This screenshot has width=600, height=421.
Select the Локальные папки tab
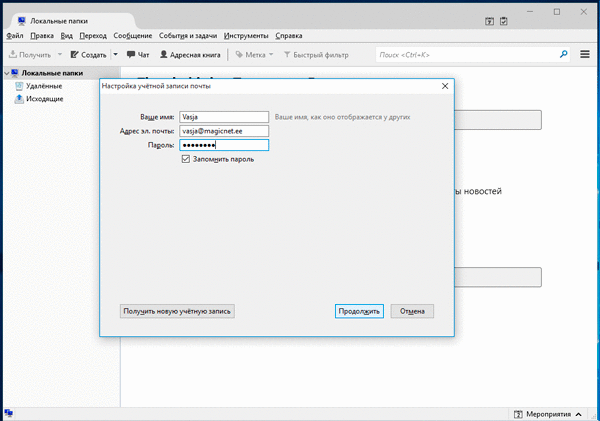73,21
